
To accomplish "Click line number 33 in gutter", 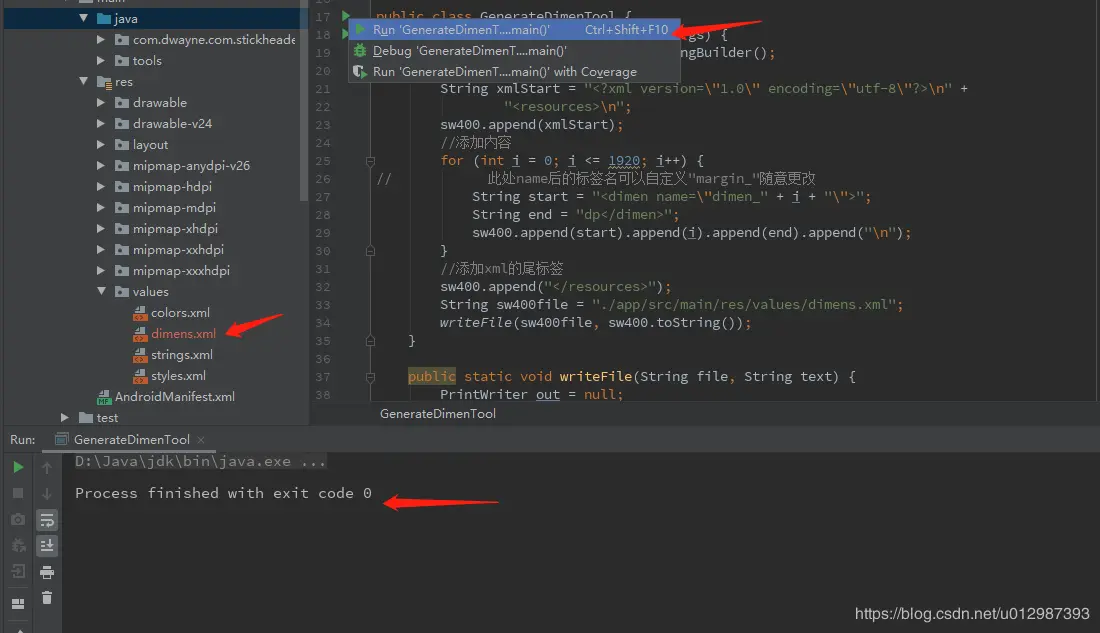I will [323, 305].
